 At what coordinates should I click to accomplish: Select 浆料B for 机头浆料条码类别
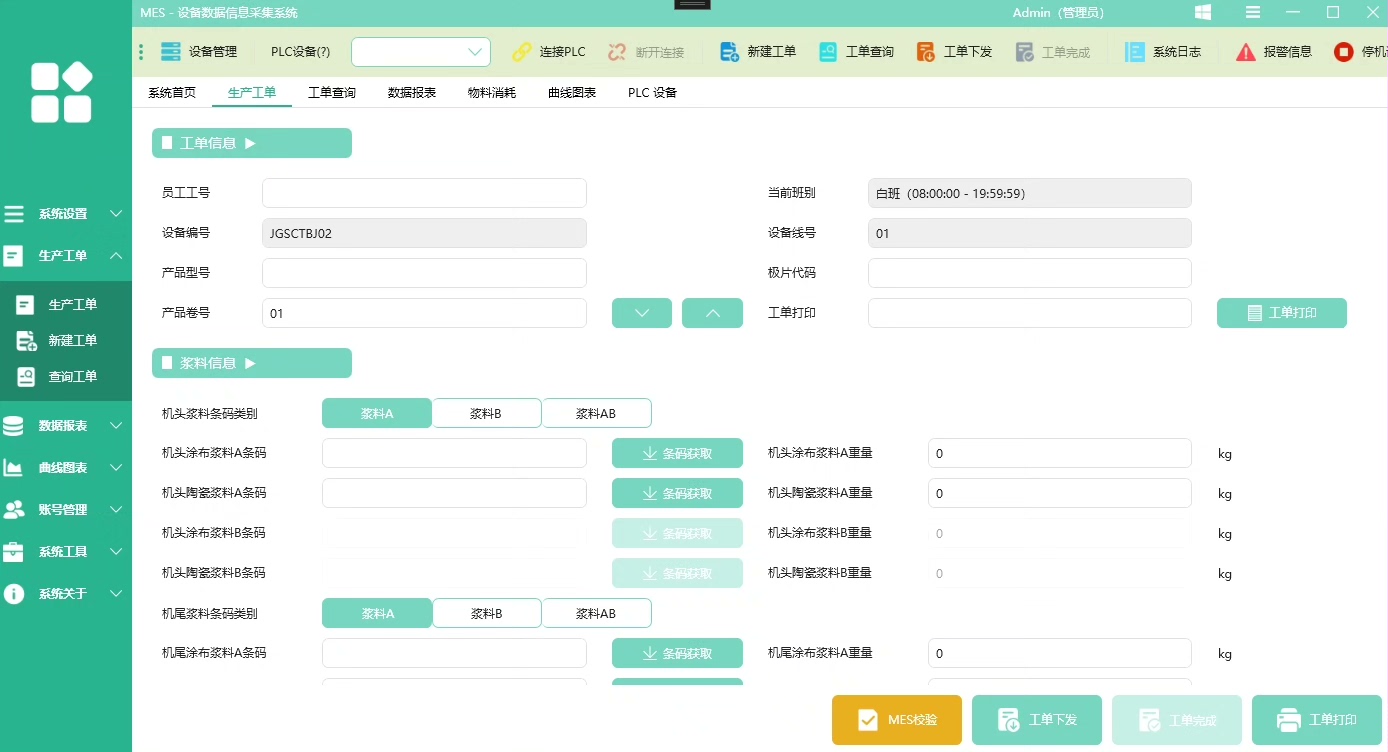coord(486,413)
